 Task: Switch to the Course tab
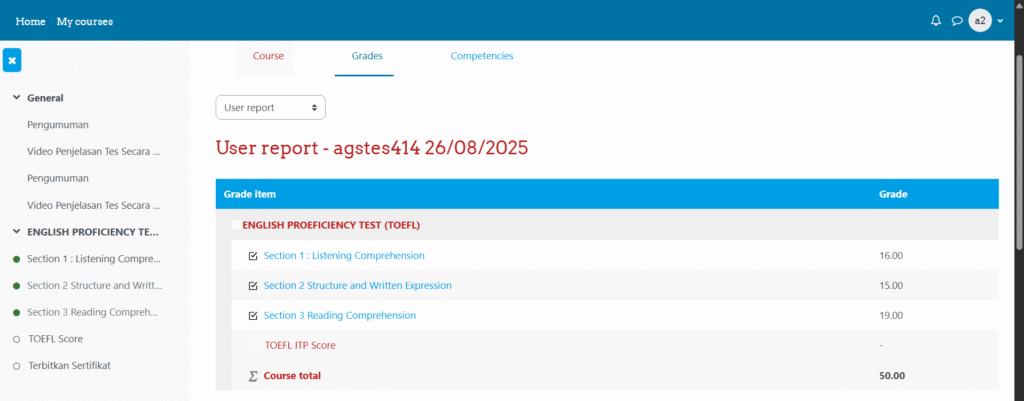click(268, 57)
